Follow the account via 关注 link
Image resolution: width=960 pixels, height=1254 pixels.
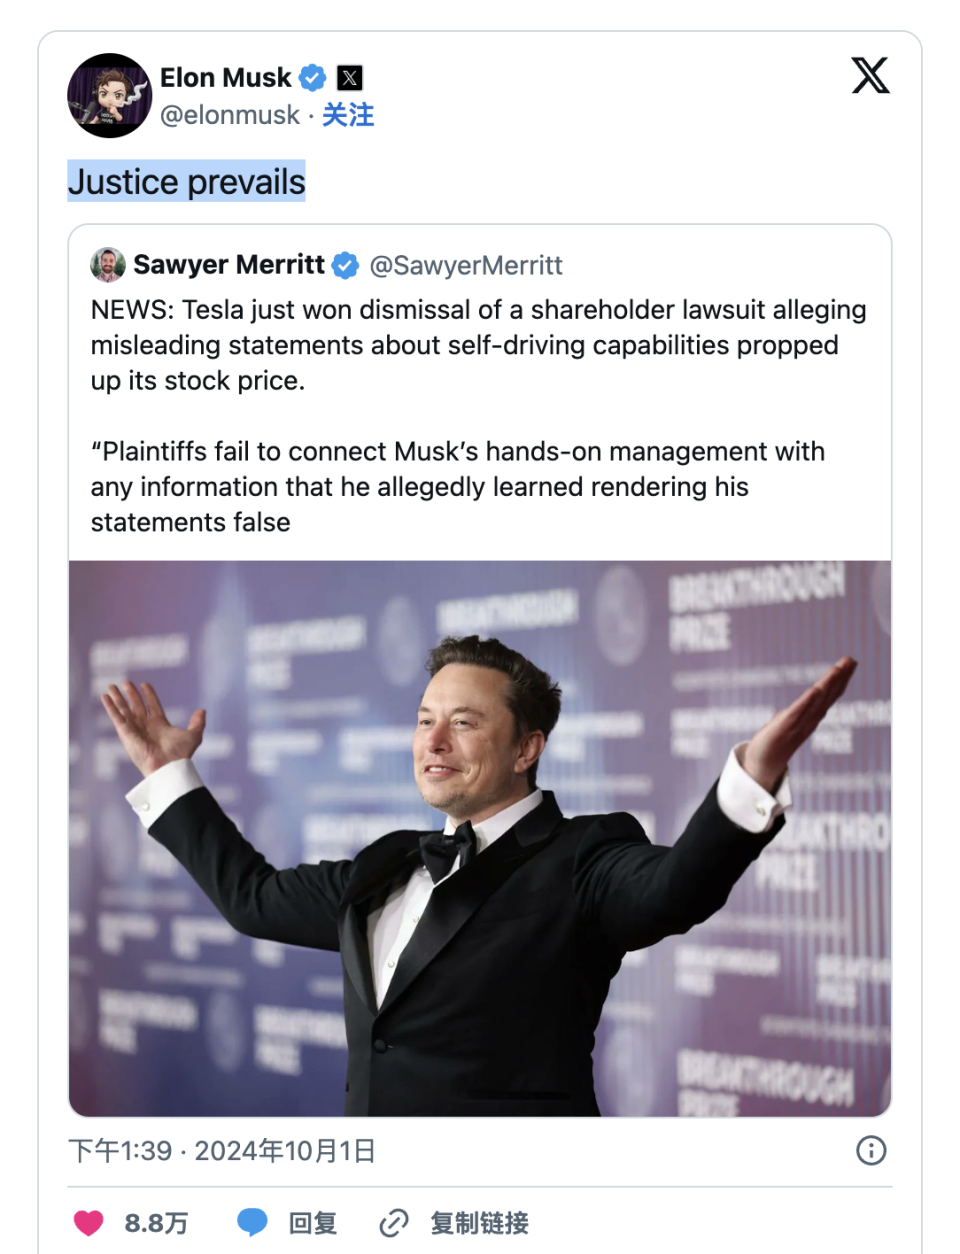point(348,115)
